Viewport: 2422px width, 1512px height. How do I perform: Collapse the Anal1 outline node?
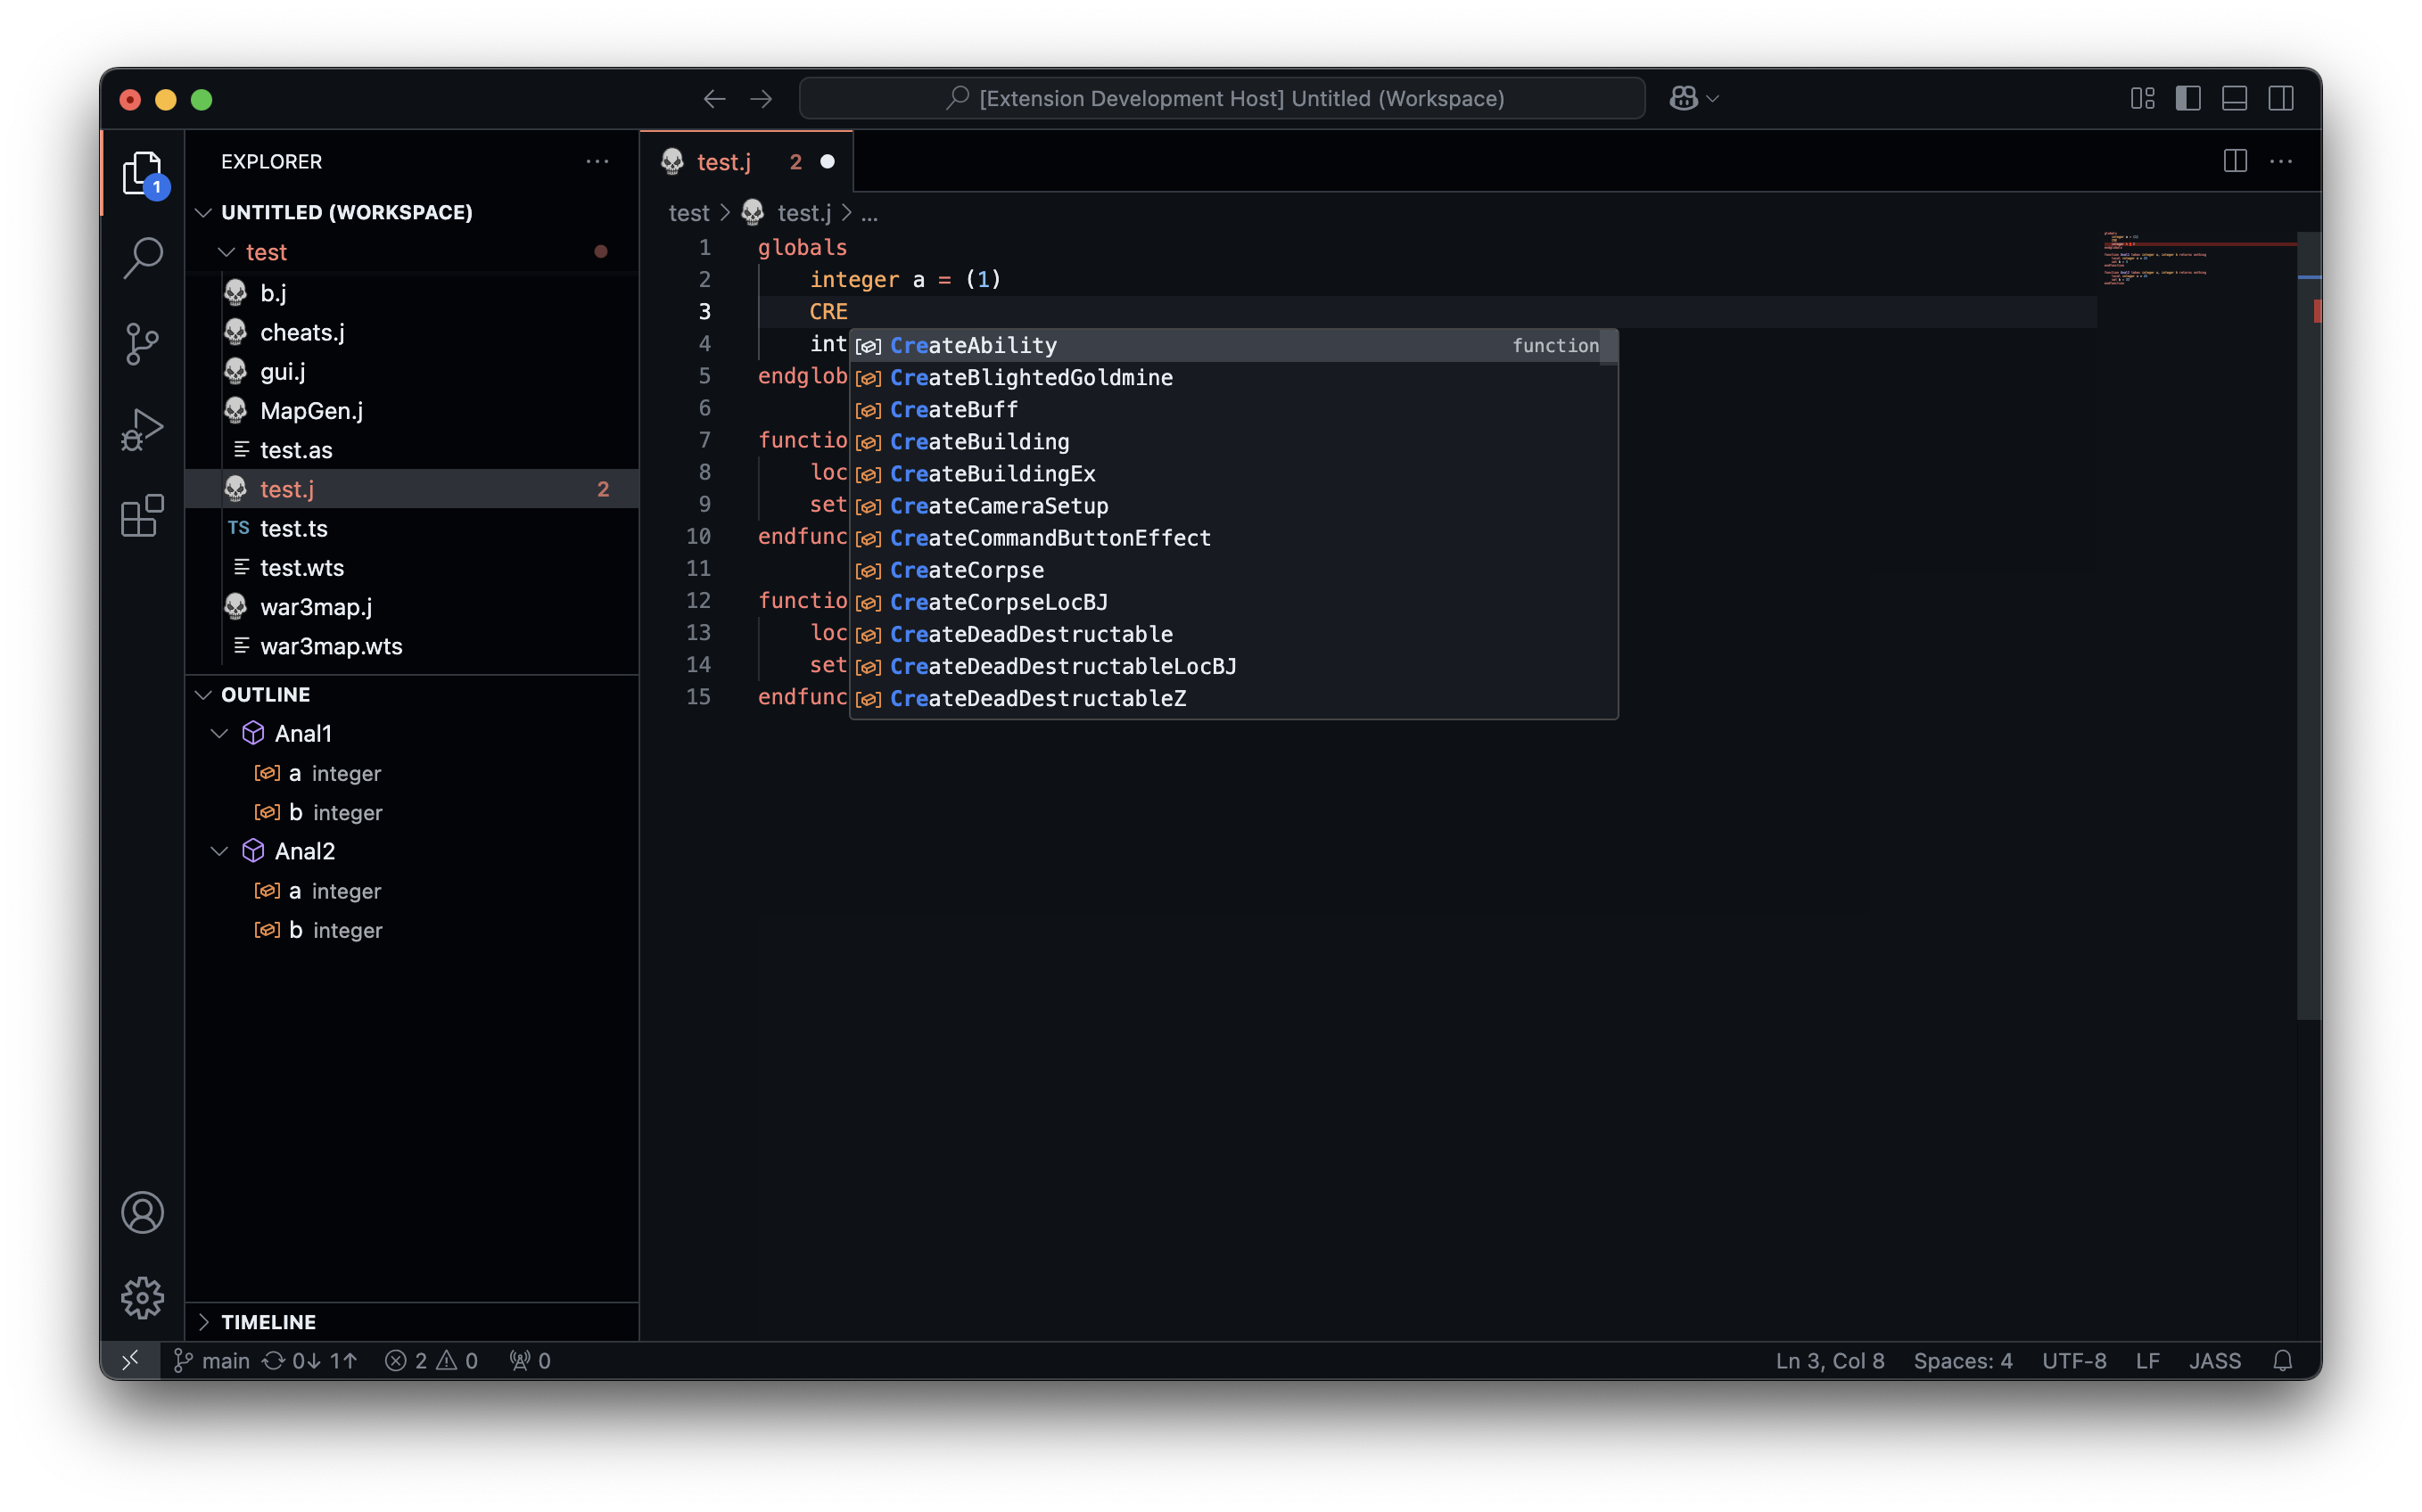[220, 733]
